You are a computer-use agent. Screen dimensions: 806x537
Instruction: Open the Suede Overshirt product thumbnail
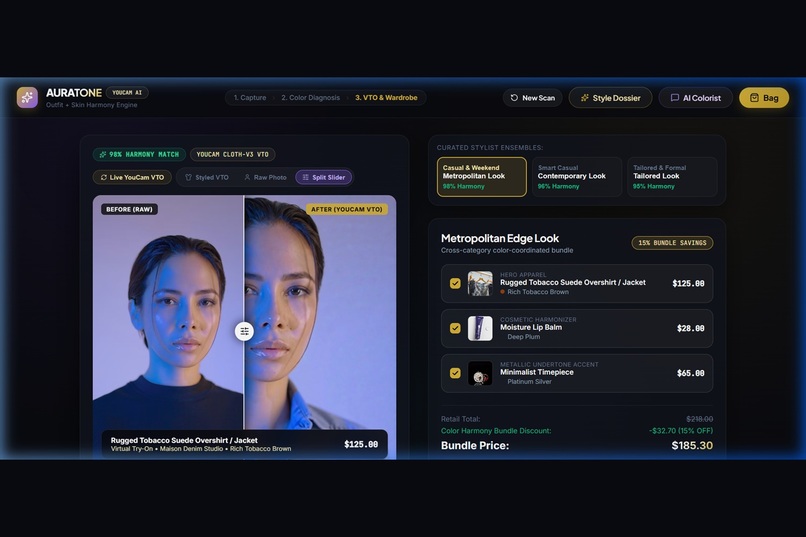click(x=480, y=284)
